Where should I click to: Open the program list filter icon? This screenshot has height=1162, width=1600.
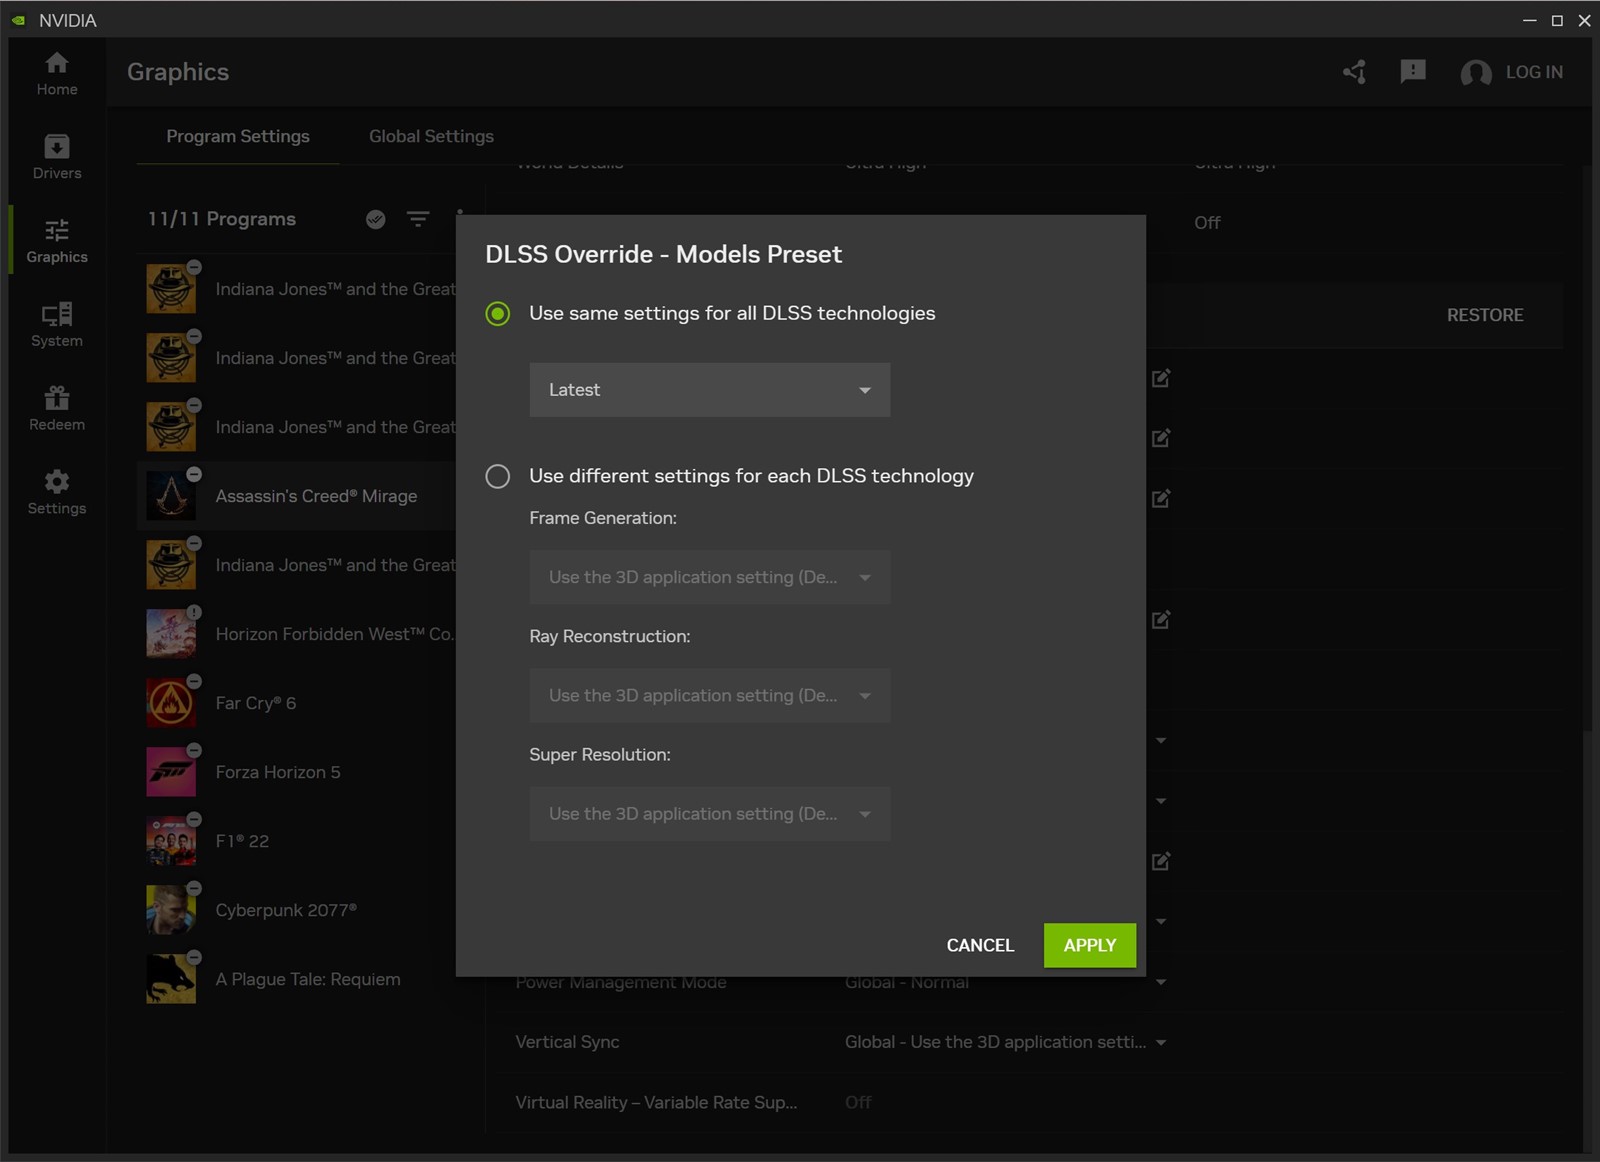pos(418,219)
